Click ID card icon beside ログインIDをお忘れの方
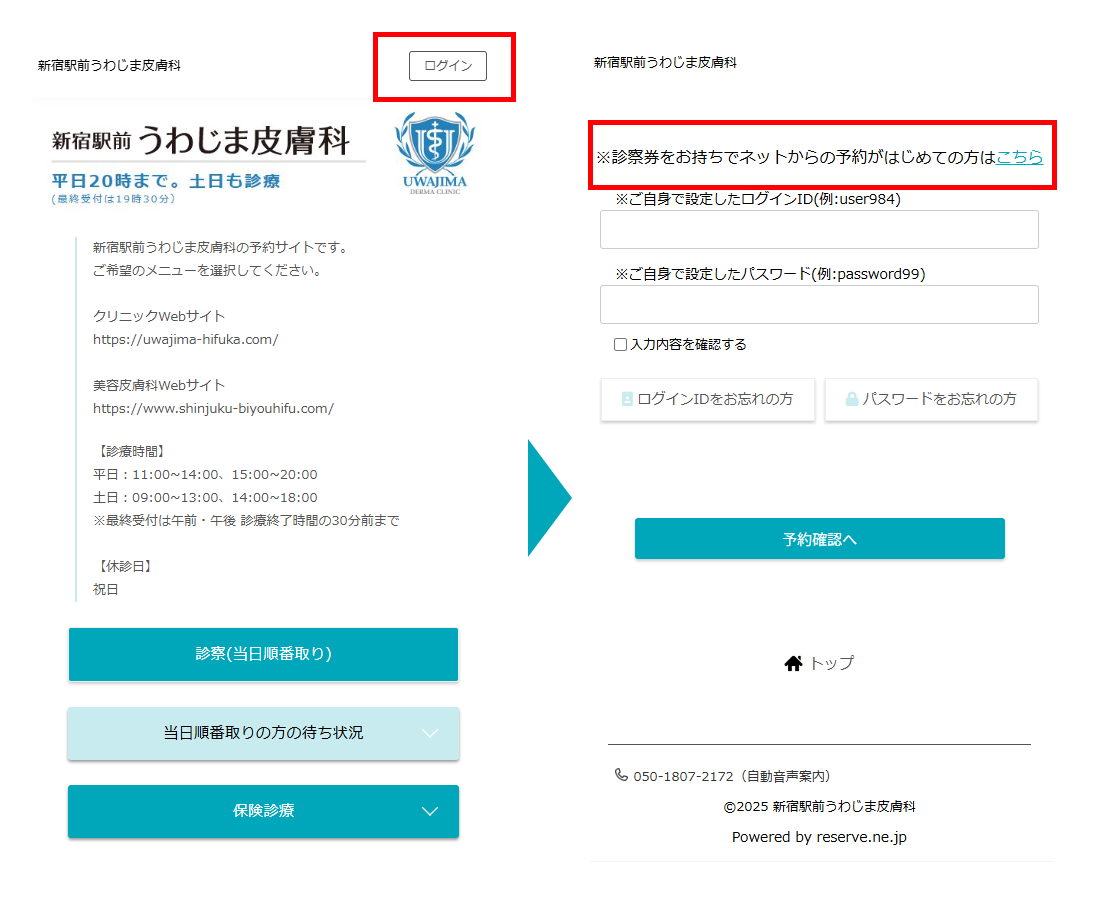Screen dimensions: 1100x900 coord(627,399)
